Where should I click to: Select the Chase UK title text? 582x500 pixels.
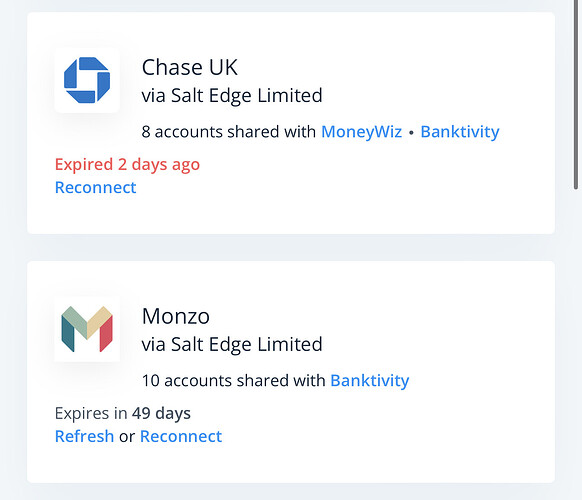(x=189, y=67)
